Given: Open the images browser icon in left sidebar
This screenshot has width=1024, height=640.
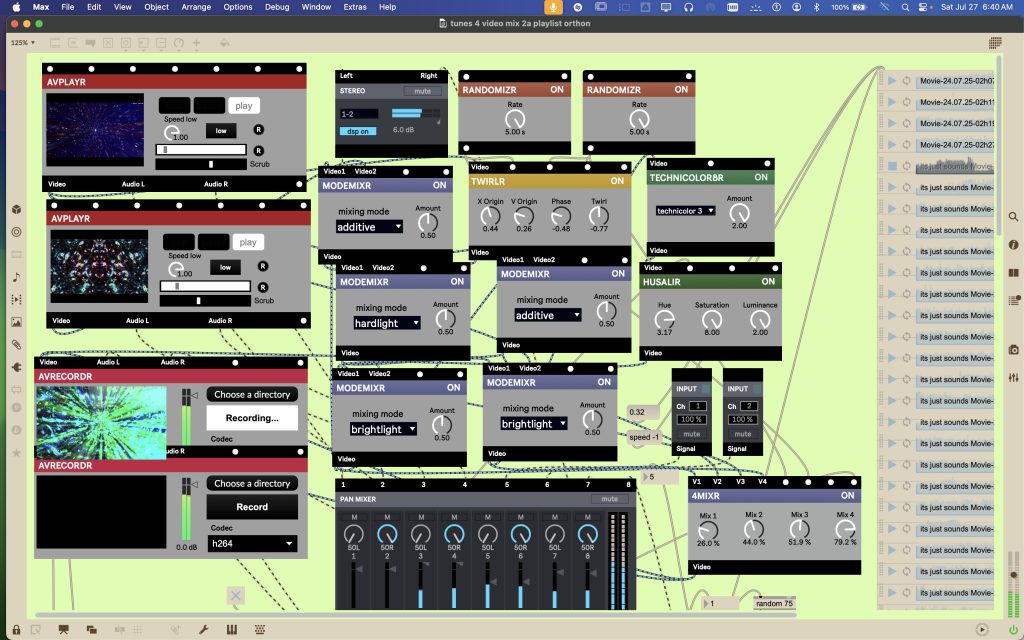Looking at the screenshot, I should (x=16, y=322).
